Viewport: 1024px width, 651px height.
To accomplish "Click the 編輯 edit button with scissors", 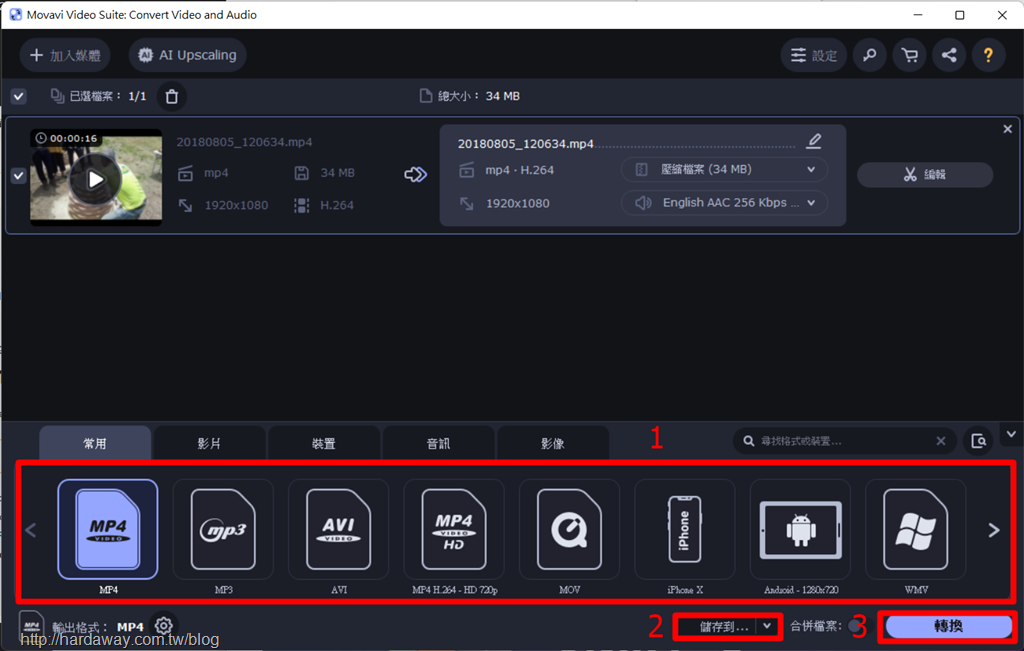I will click(925, 175).
